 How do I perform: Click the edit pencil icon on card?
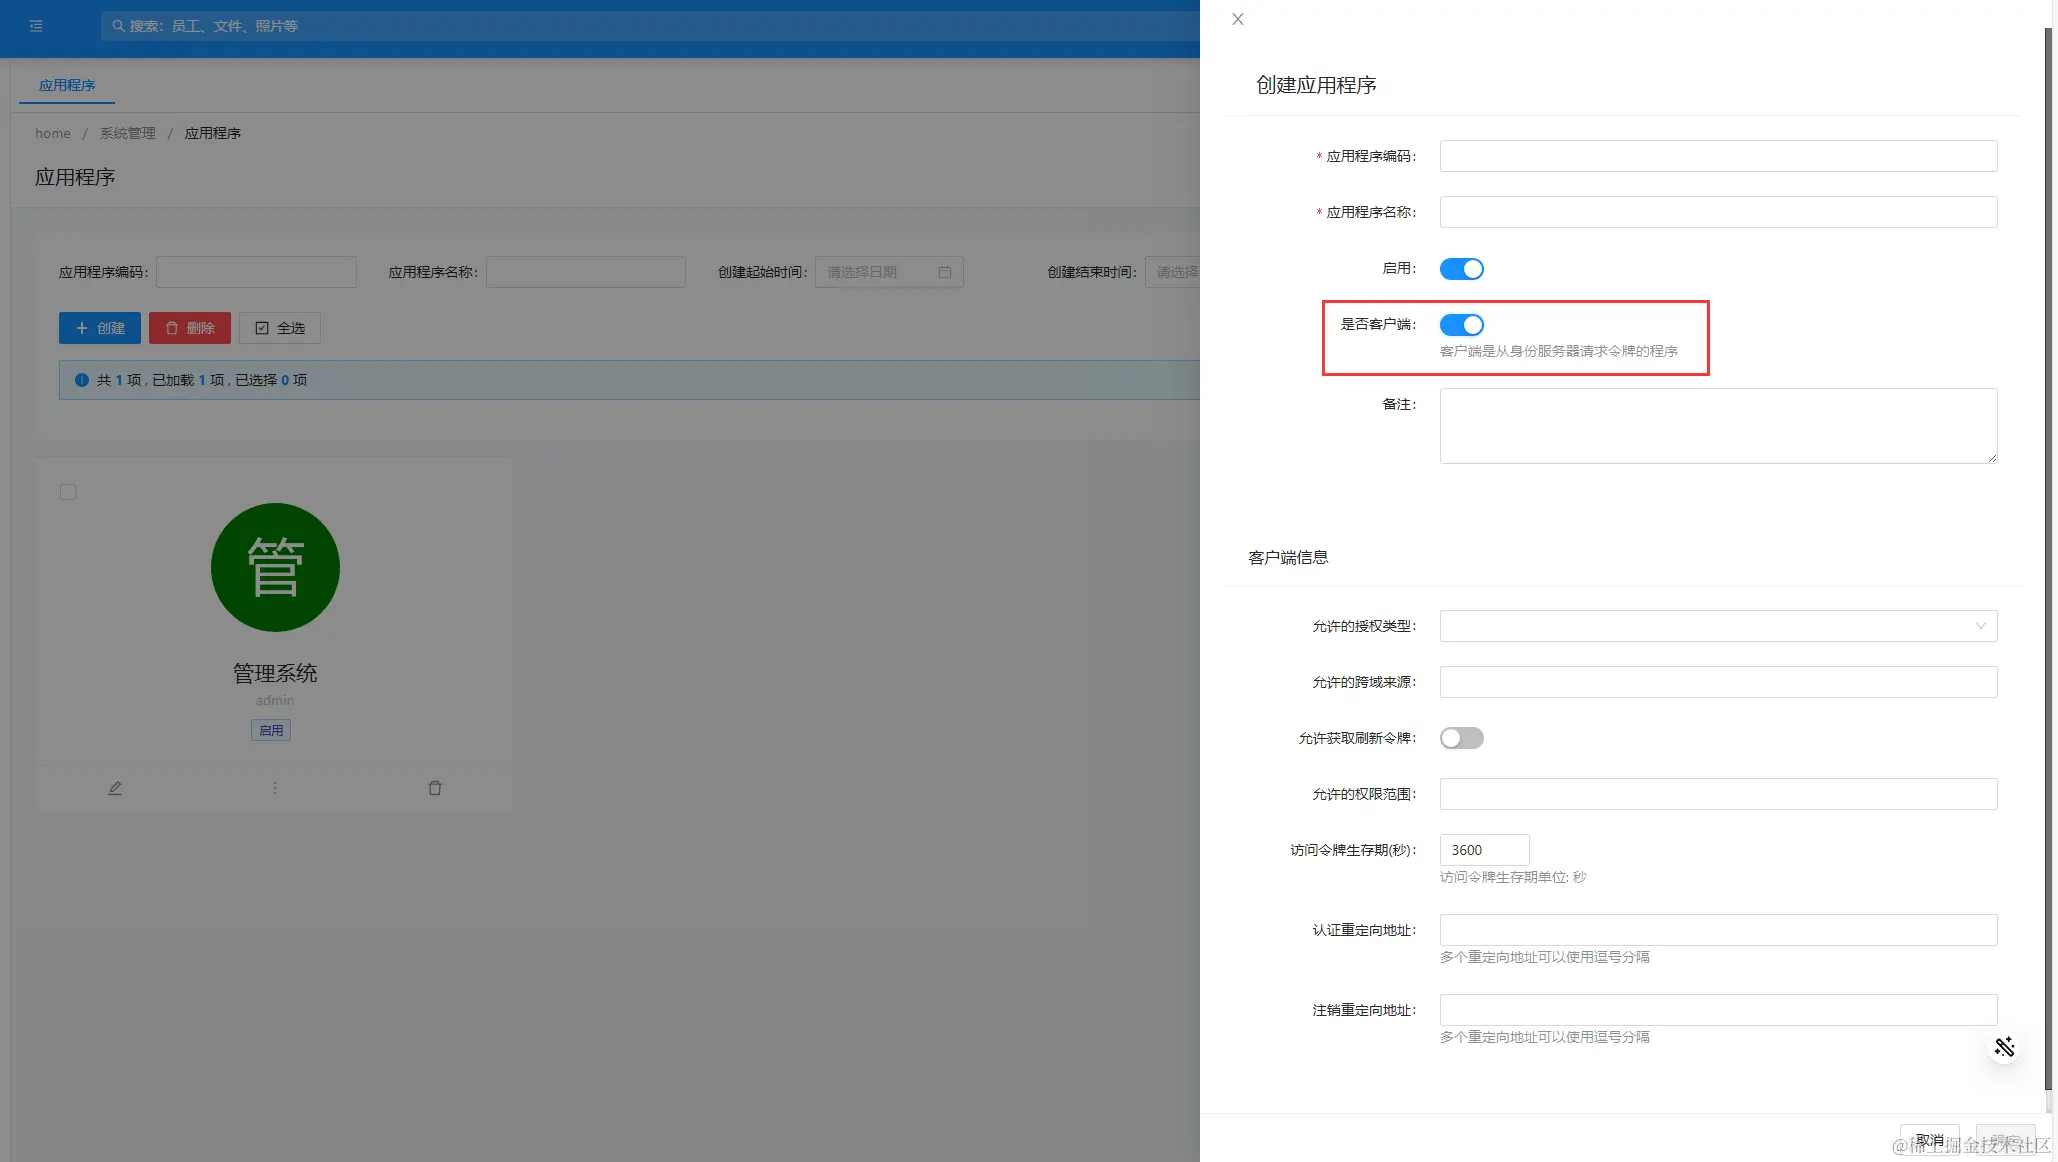pyautogui.click(x=115, y=788)
